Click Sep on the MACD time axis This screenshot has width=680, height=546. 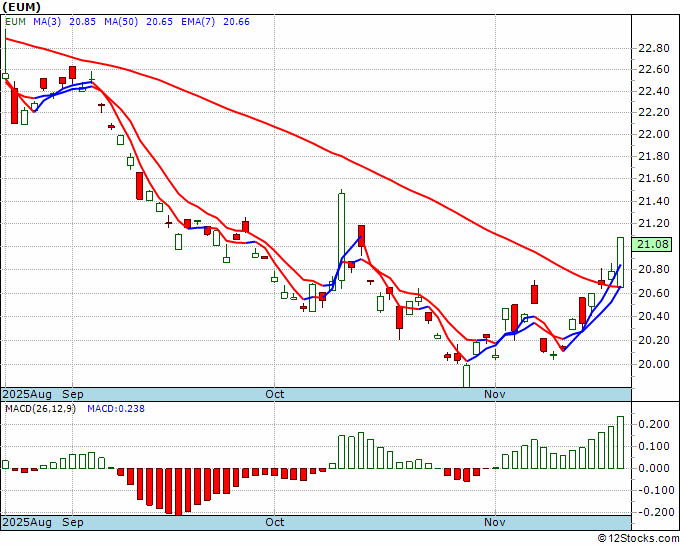[73, 522]
